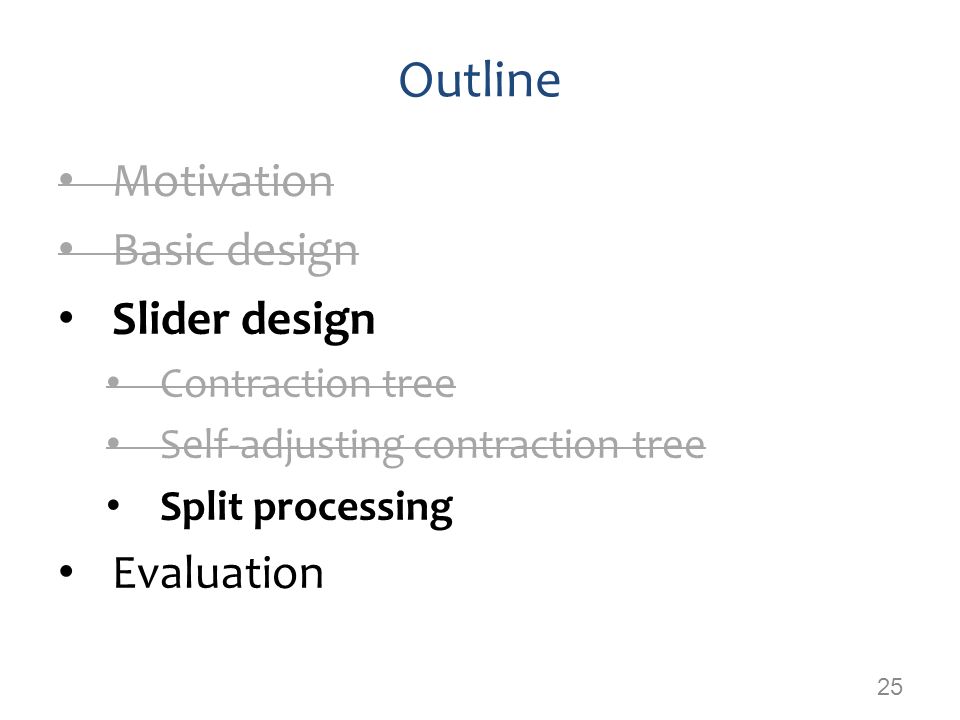Click the bullet dot before Motivation
The height and width of the screenshot is (720, 960).
[67, 179]
